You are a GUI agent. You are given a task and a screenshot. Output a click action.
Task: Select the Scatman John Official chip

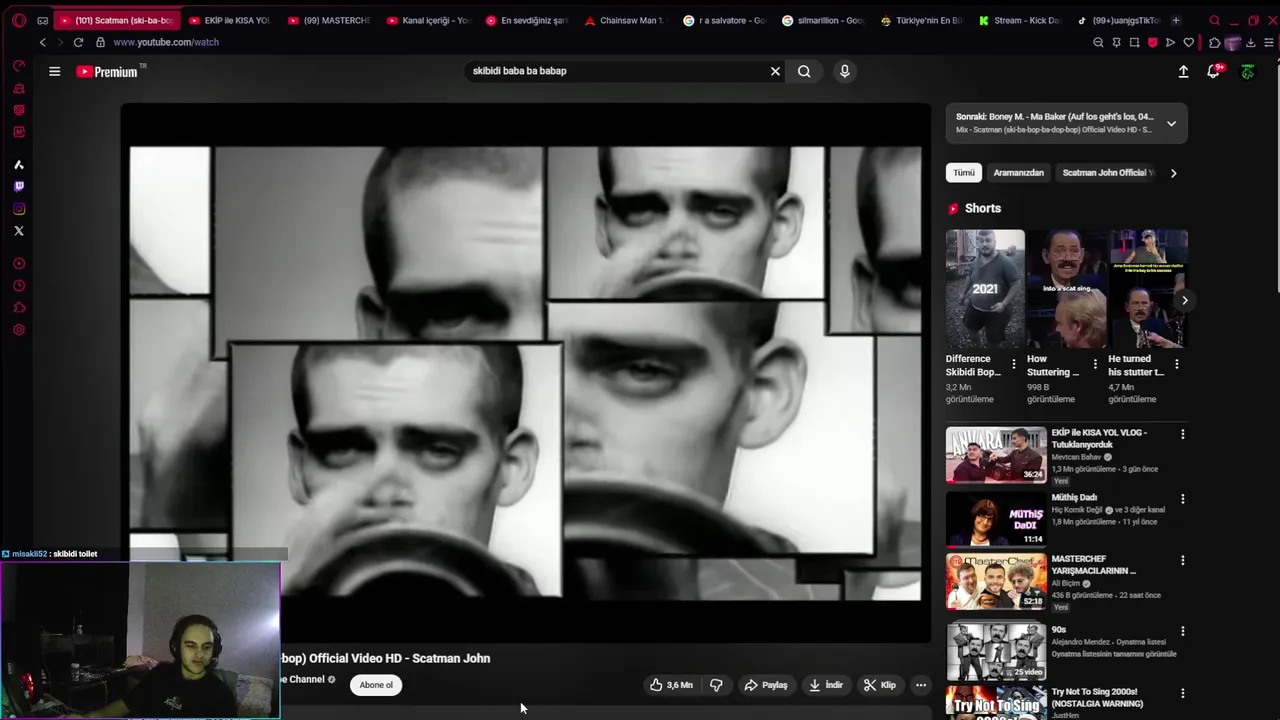tap(1106, 173)
